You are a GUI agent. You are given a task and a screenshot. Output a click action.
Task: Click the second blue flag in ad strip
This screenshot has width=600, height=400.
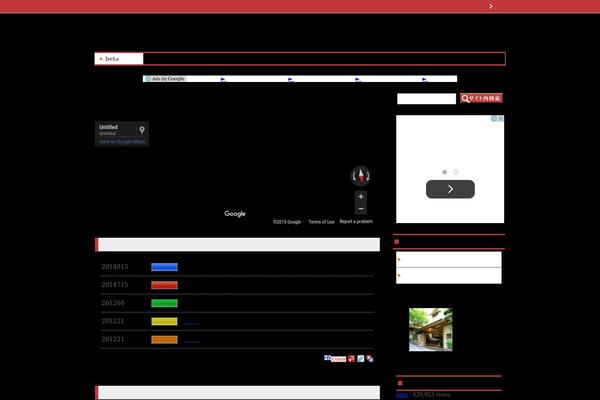pos(291,80)
